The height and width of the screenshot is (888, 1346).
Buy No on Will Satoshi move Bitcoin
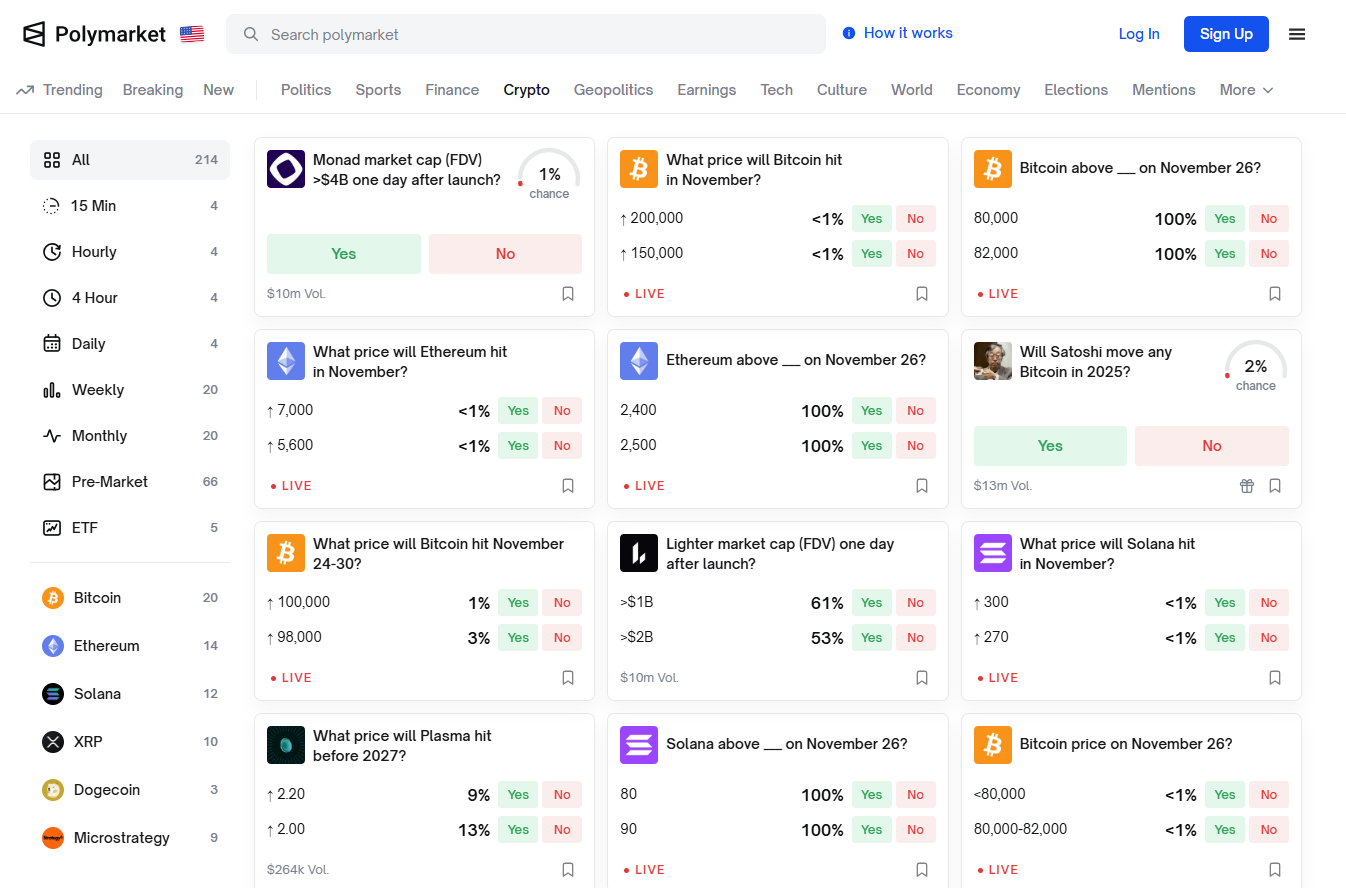(x=1212, y=446)
